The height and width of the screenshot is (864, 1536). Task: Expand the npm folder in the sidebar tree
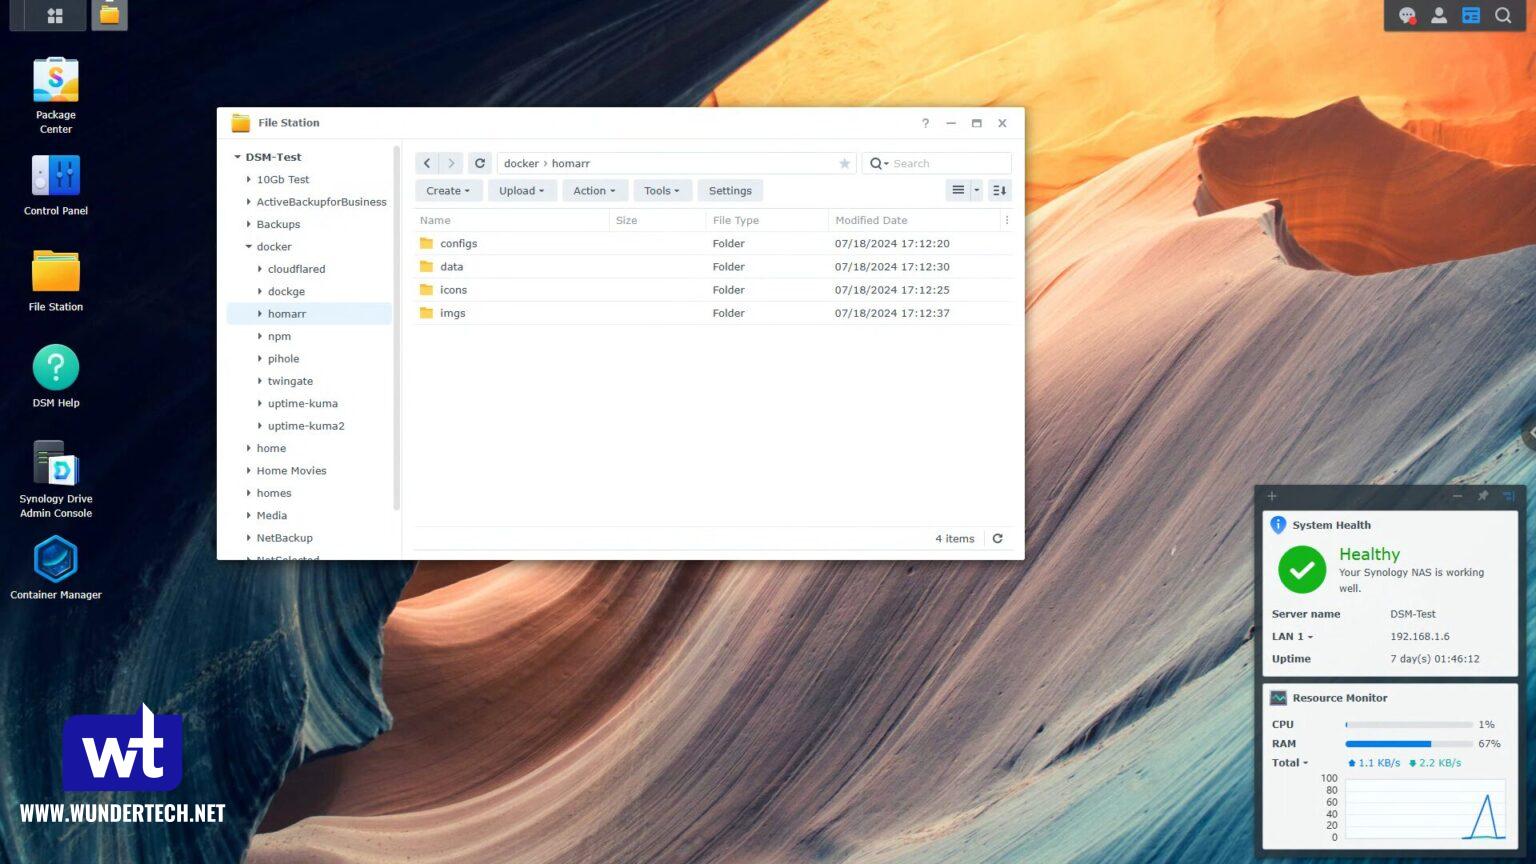pyautogui.click(x=259, y=336)
